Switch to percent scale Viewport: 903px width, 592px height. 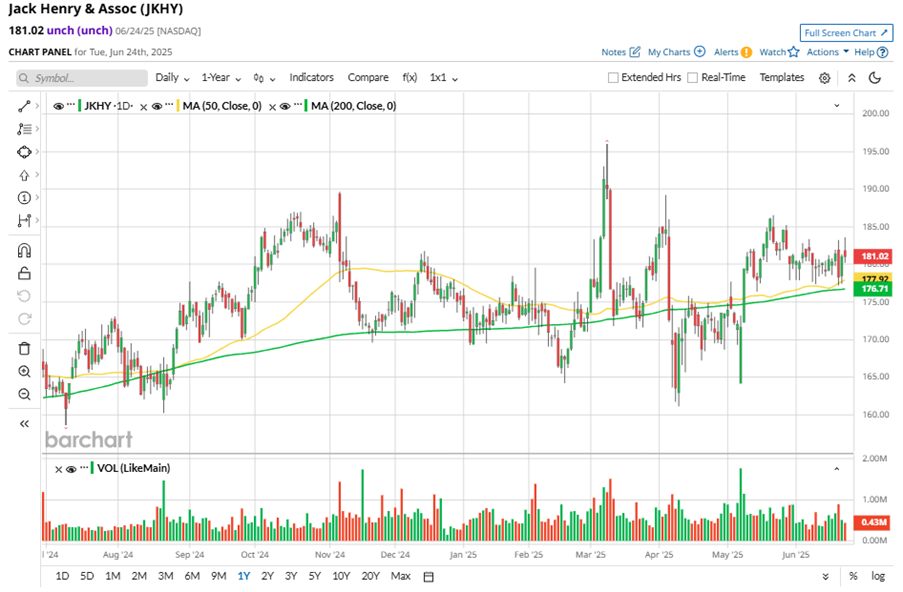coord(853,576)
